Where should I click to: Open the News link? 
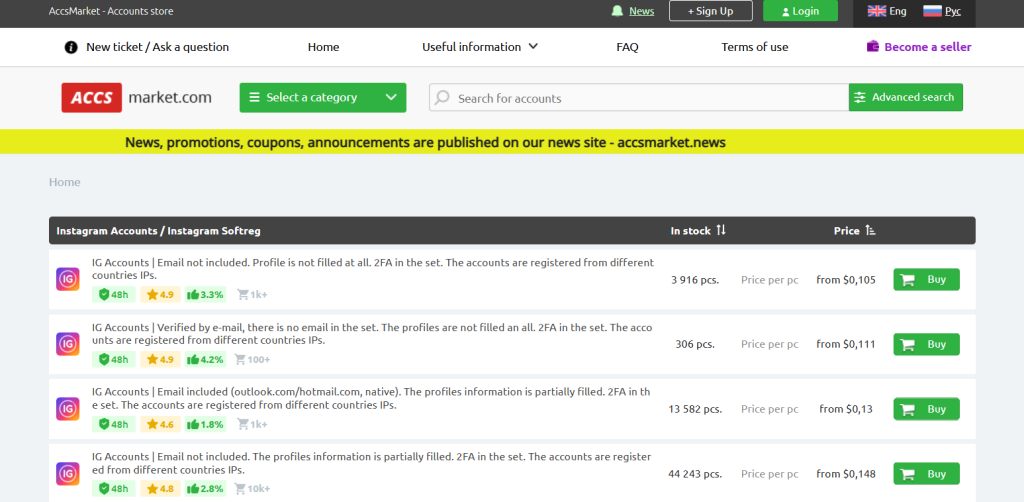[641, 11]
